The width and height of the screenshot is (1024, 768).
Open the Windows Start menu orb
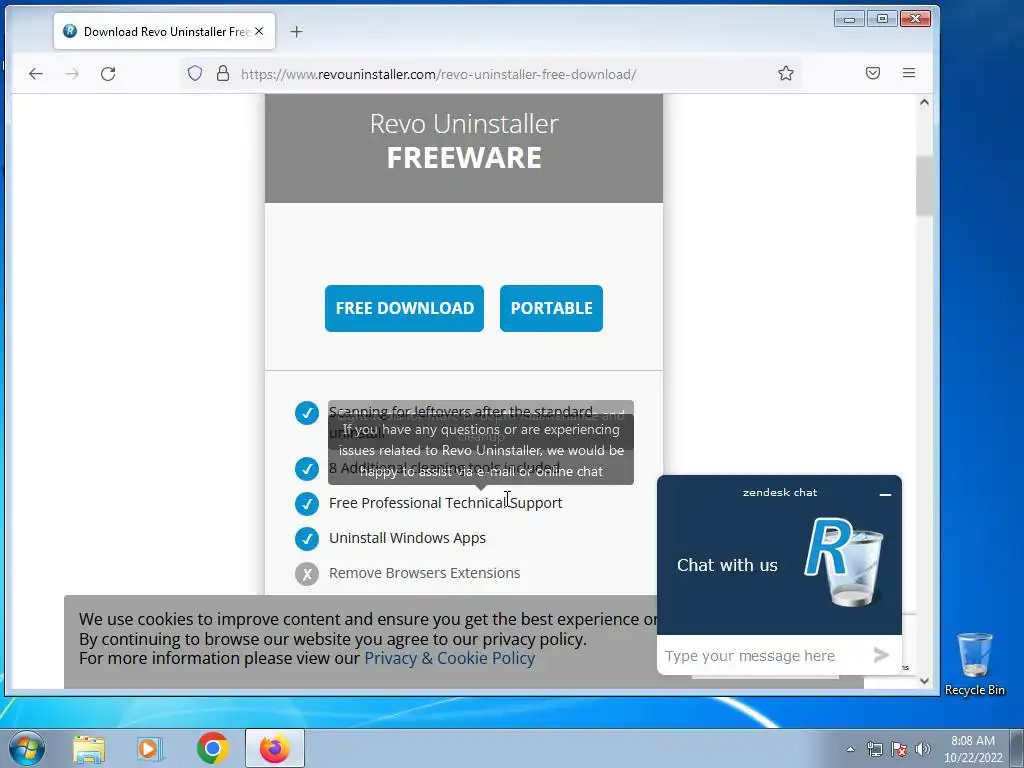pyautogui.click(x=26, y=748)
